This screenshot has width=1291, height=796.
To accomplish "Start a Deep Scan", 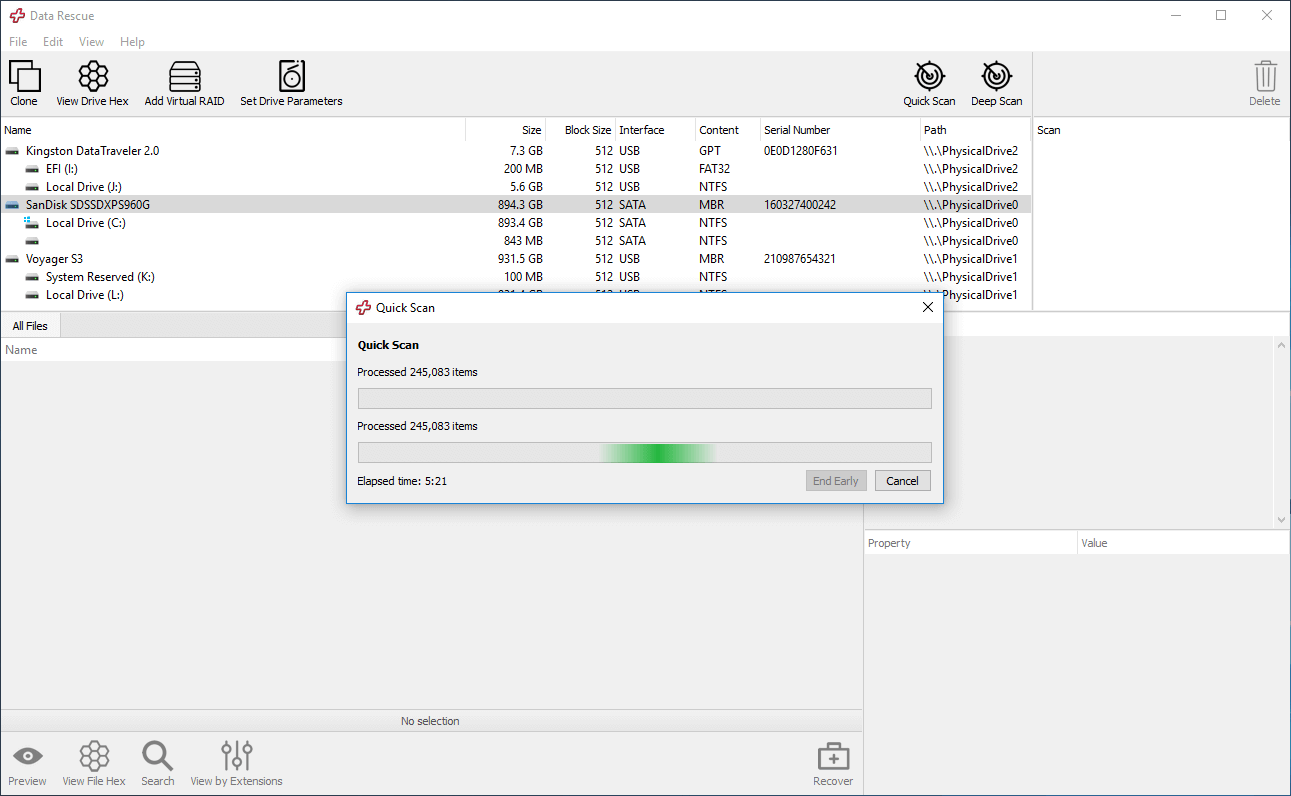I will coord(996,82).
